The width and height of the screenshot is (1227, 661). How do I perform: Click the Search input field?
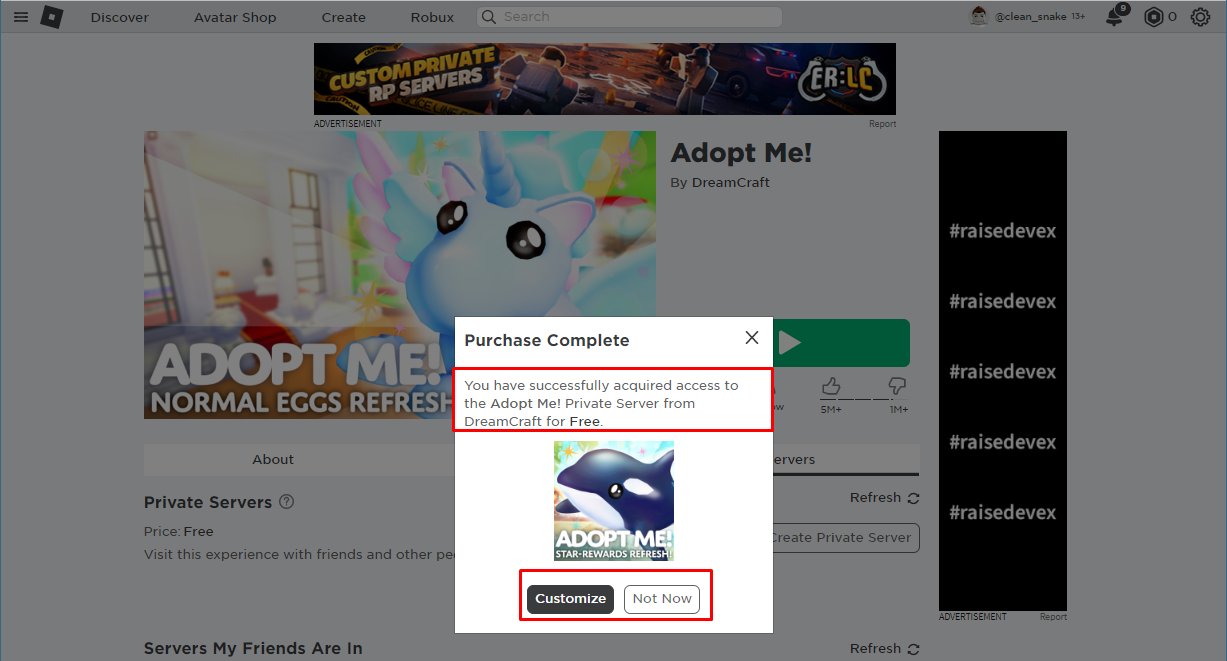[x=629, y=17]
